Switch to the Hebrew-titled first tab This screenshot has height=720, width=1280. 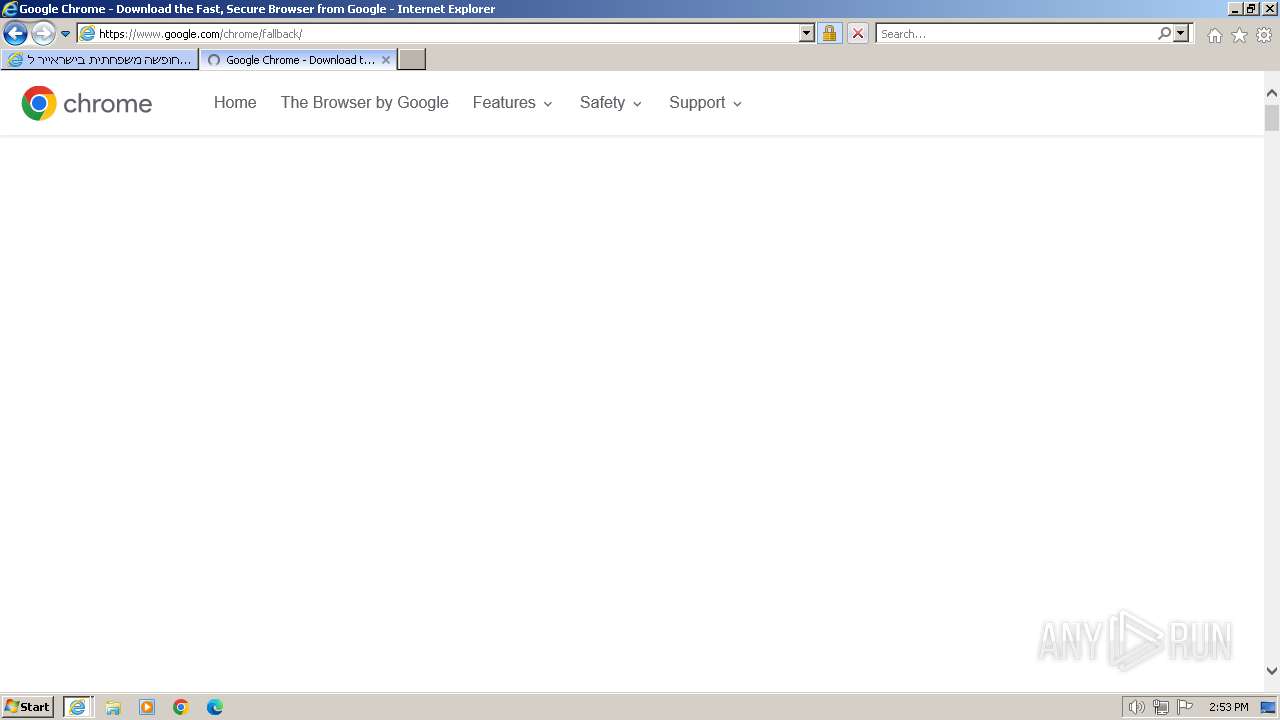tap(99, 60)
